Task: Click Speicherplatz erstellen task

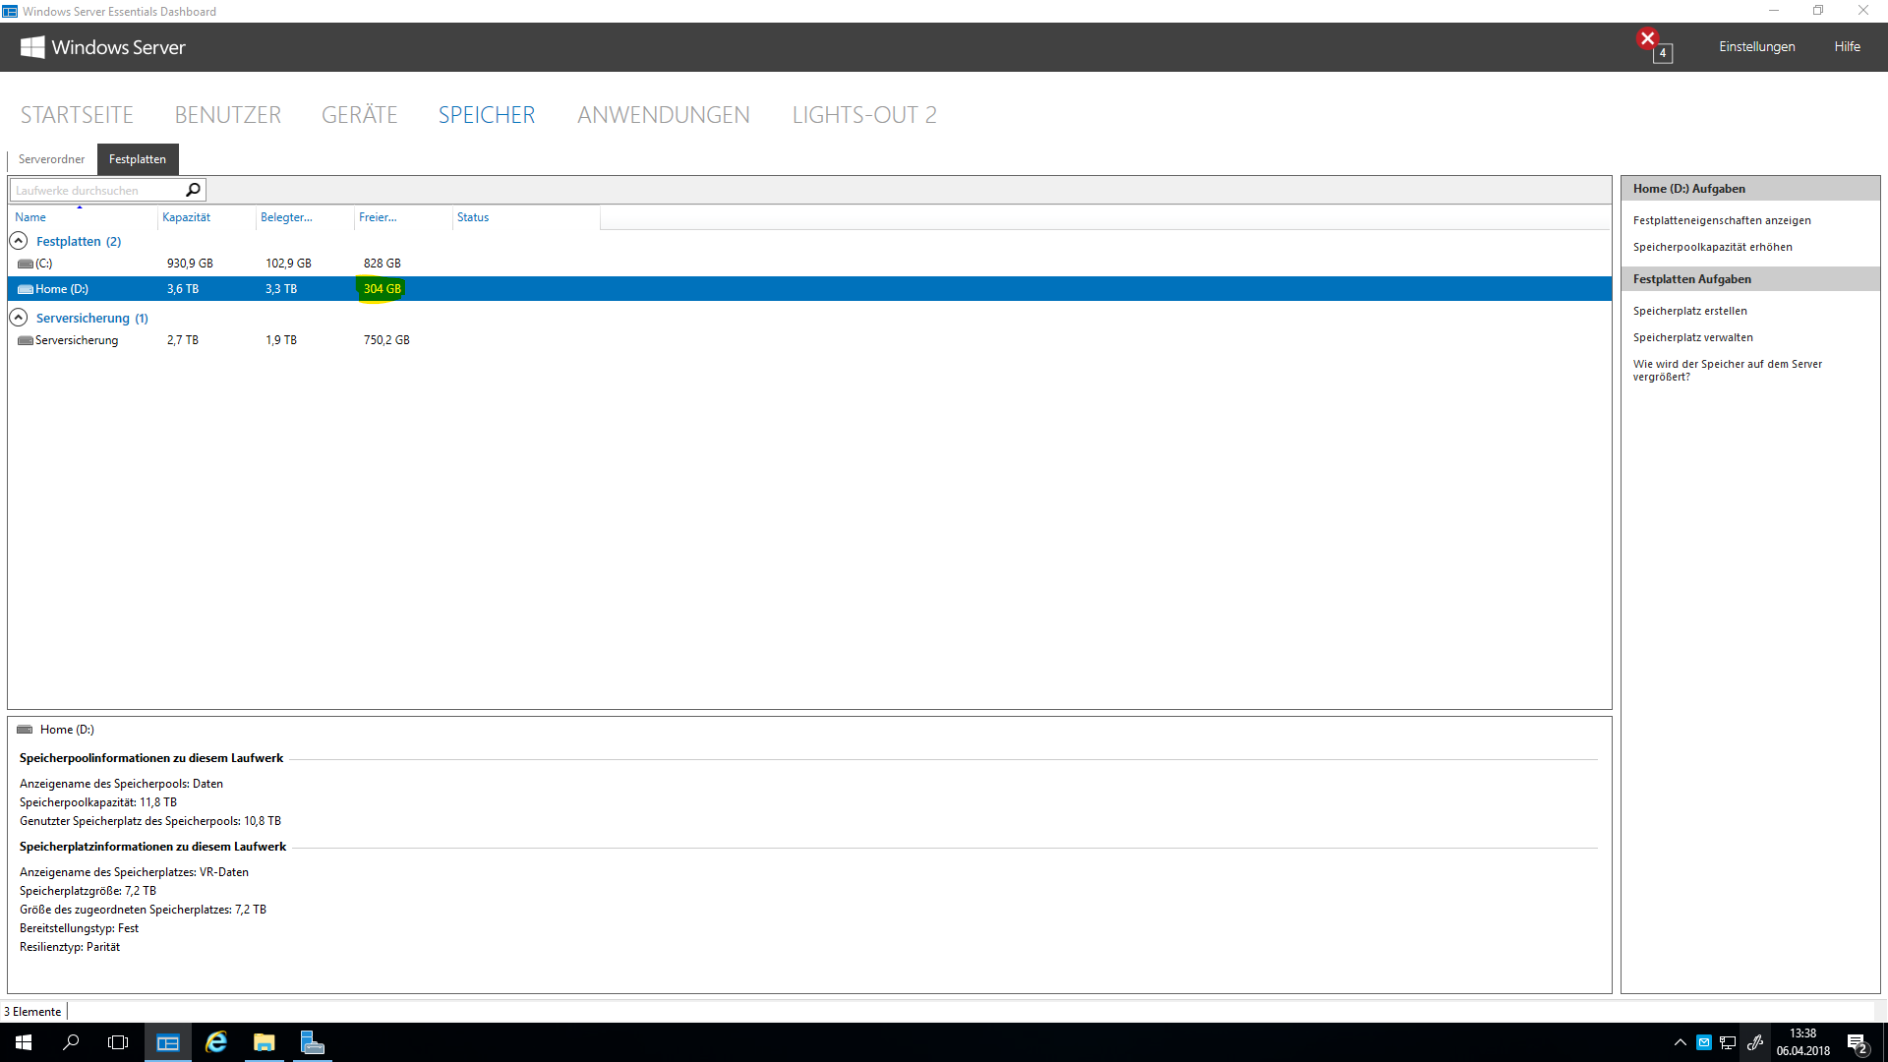Action: coord(1690,310)
